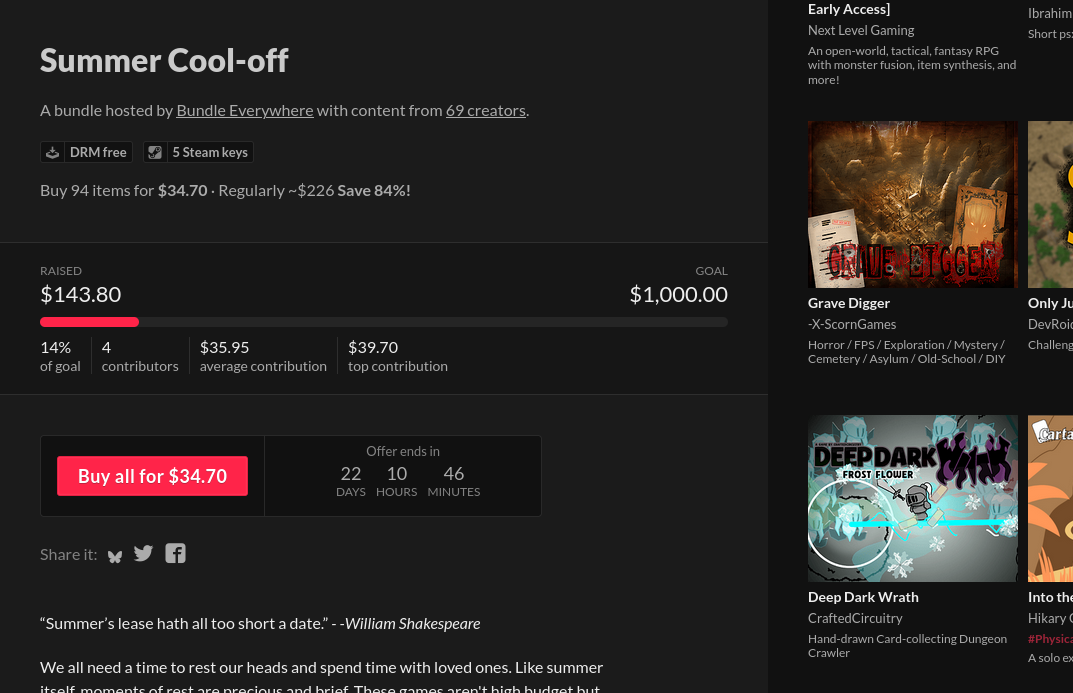View the 69 creators list
Image resolution: width=1073 pixels, height=693 pixels.
[x=485, y=110]
